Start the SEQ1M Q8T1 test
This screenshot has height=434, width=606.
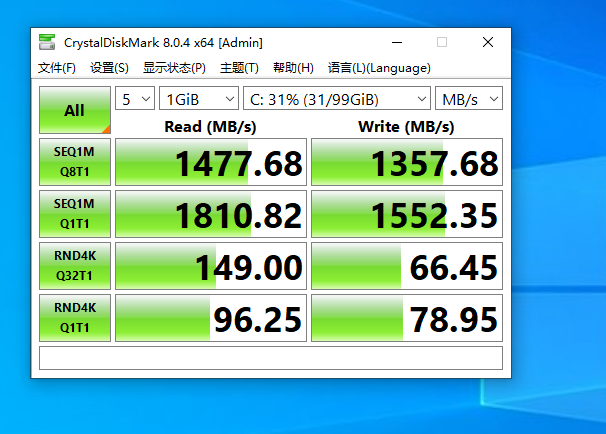(75, 162)
